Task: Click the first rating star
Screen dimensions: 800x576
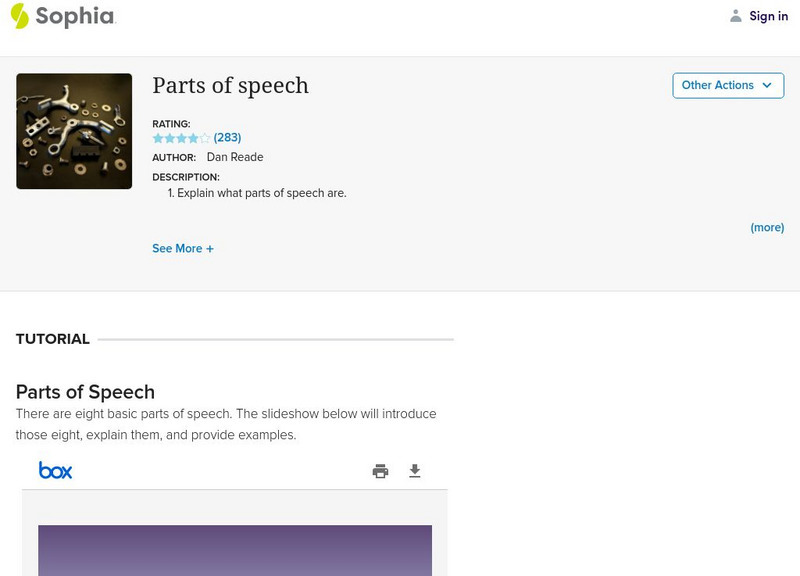Action: pos(158,138)
